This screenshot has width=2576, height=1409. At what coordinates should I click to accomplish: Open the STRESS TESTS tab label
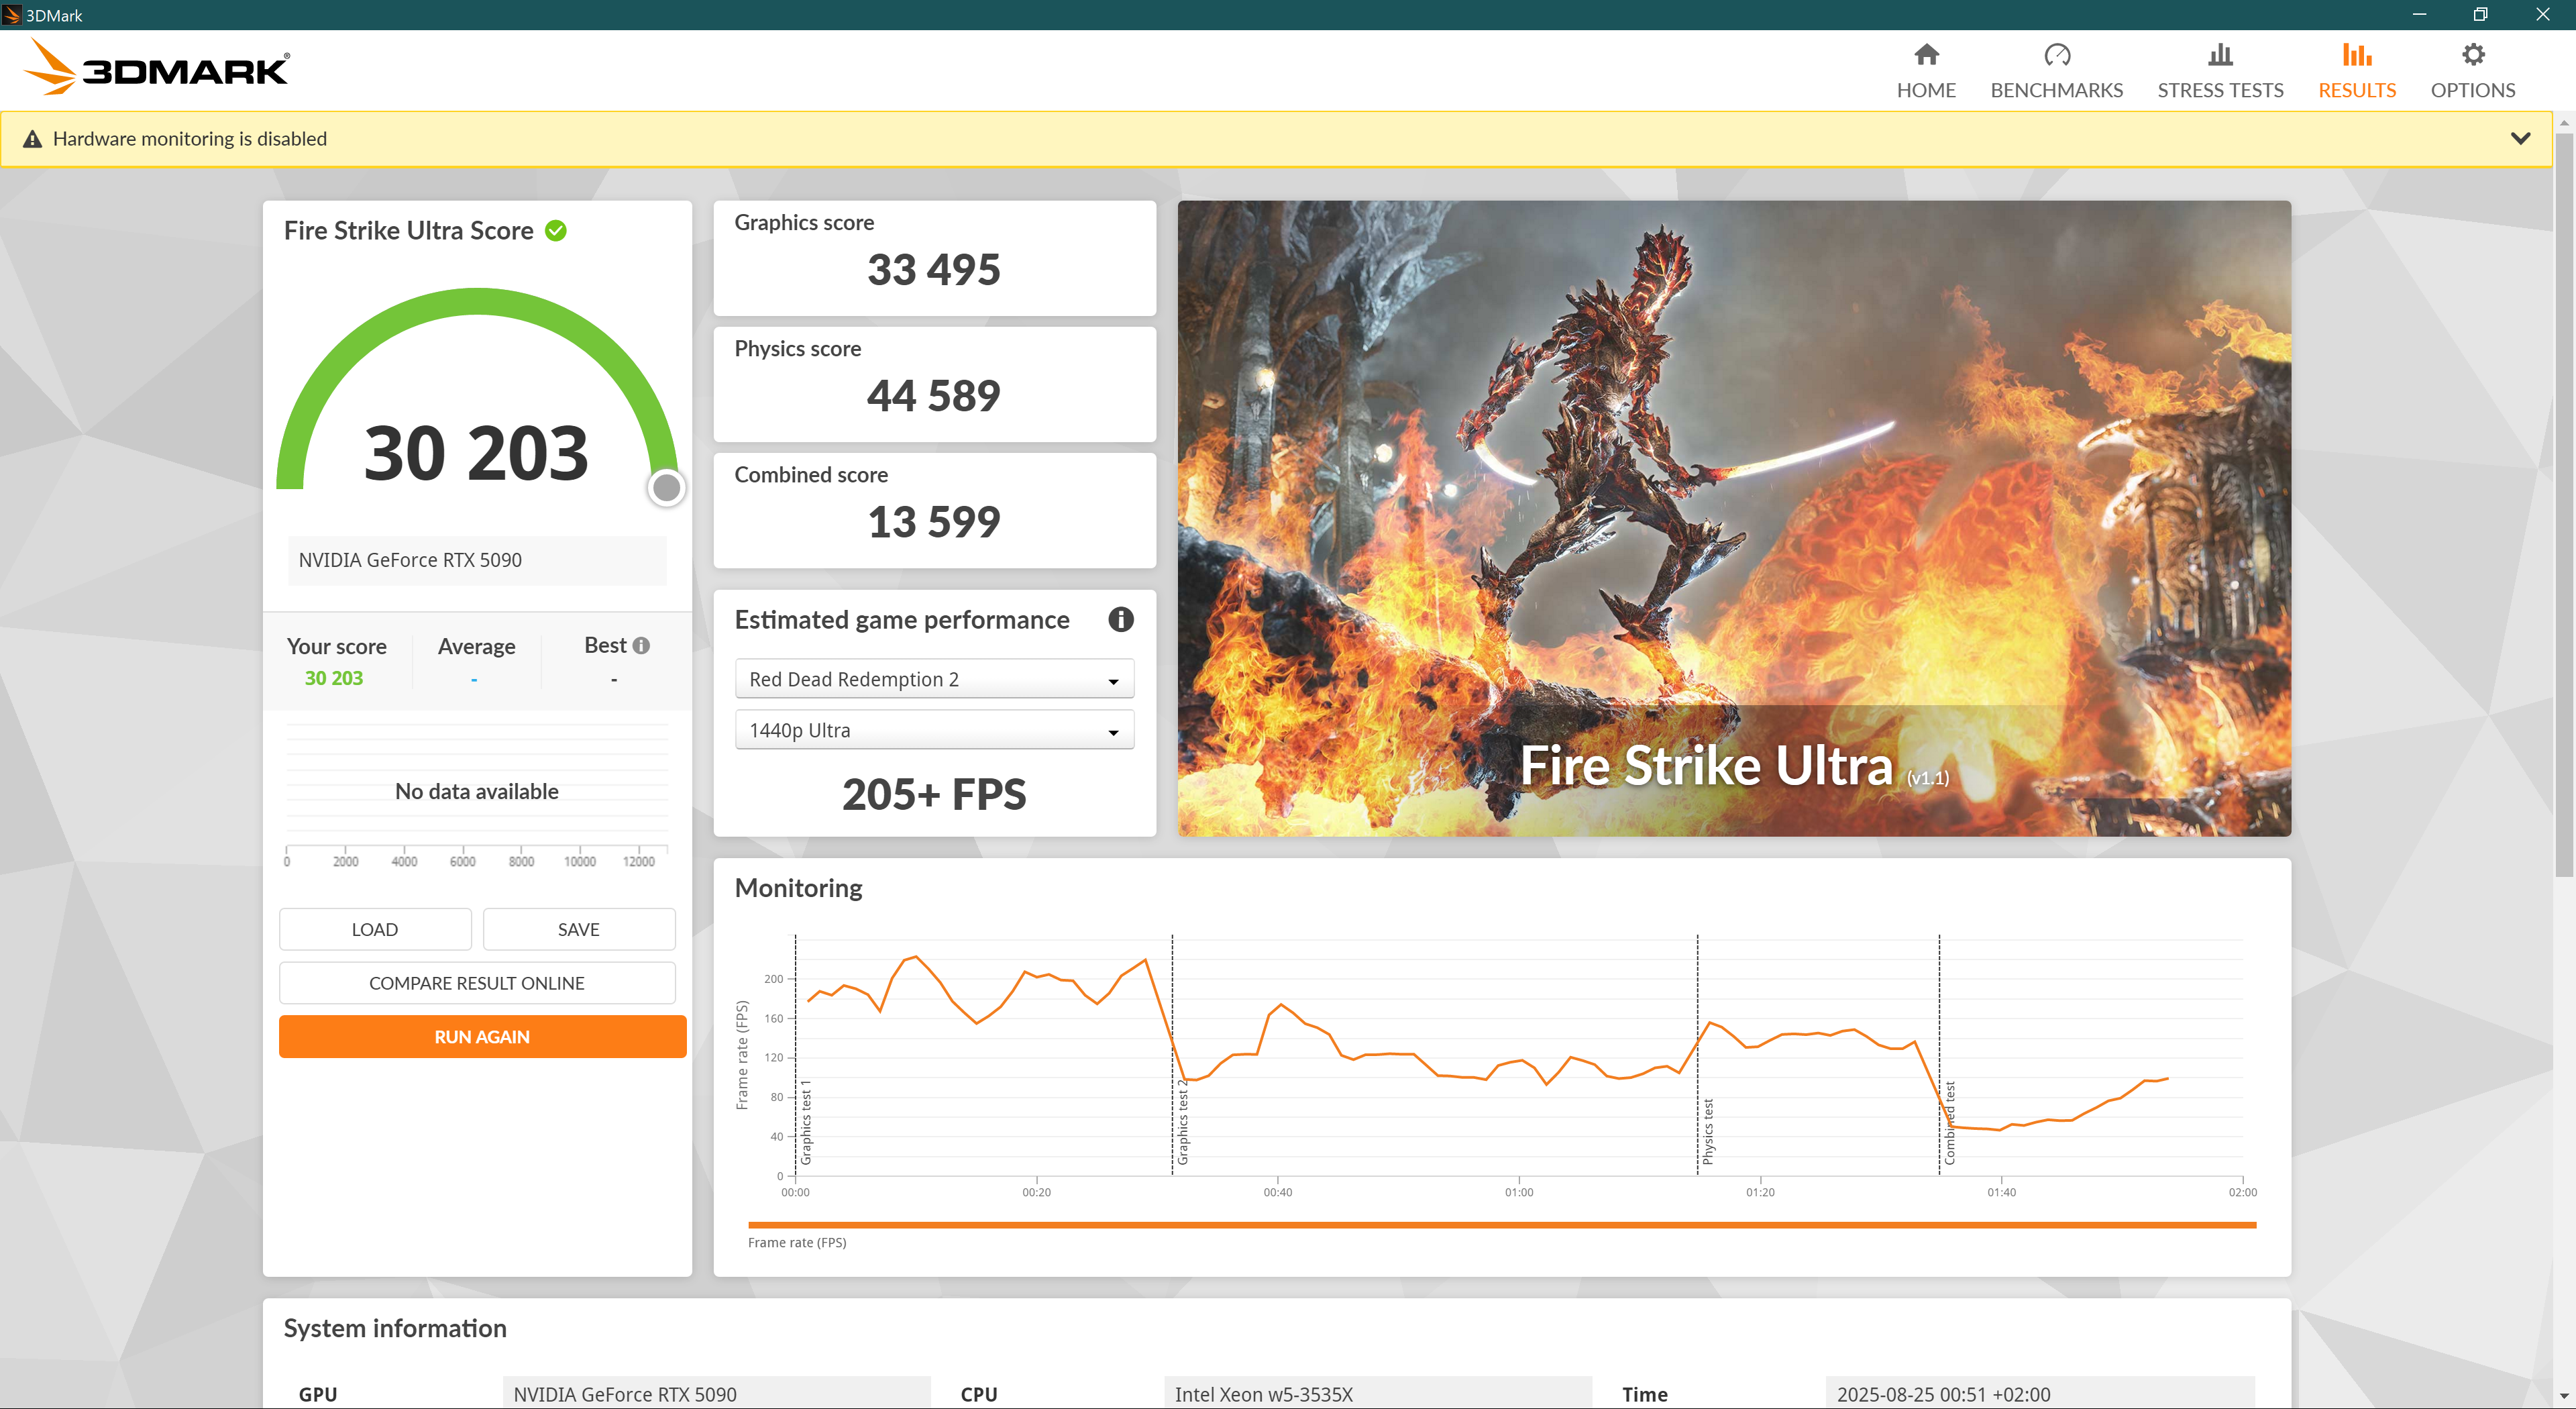point(2220,90)
